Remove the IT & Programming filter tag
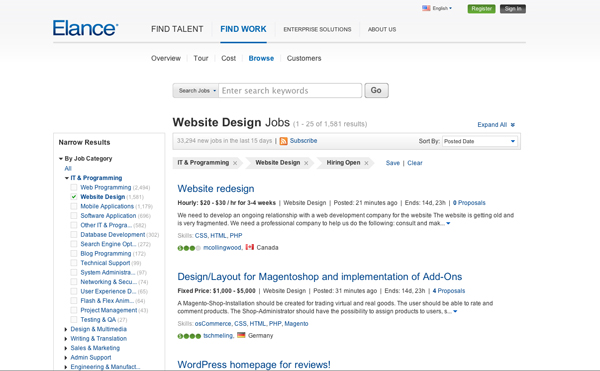The width and height of the screenshot is (600, 371). point(235,163)
